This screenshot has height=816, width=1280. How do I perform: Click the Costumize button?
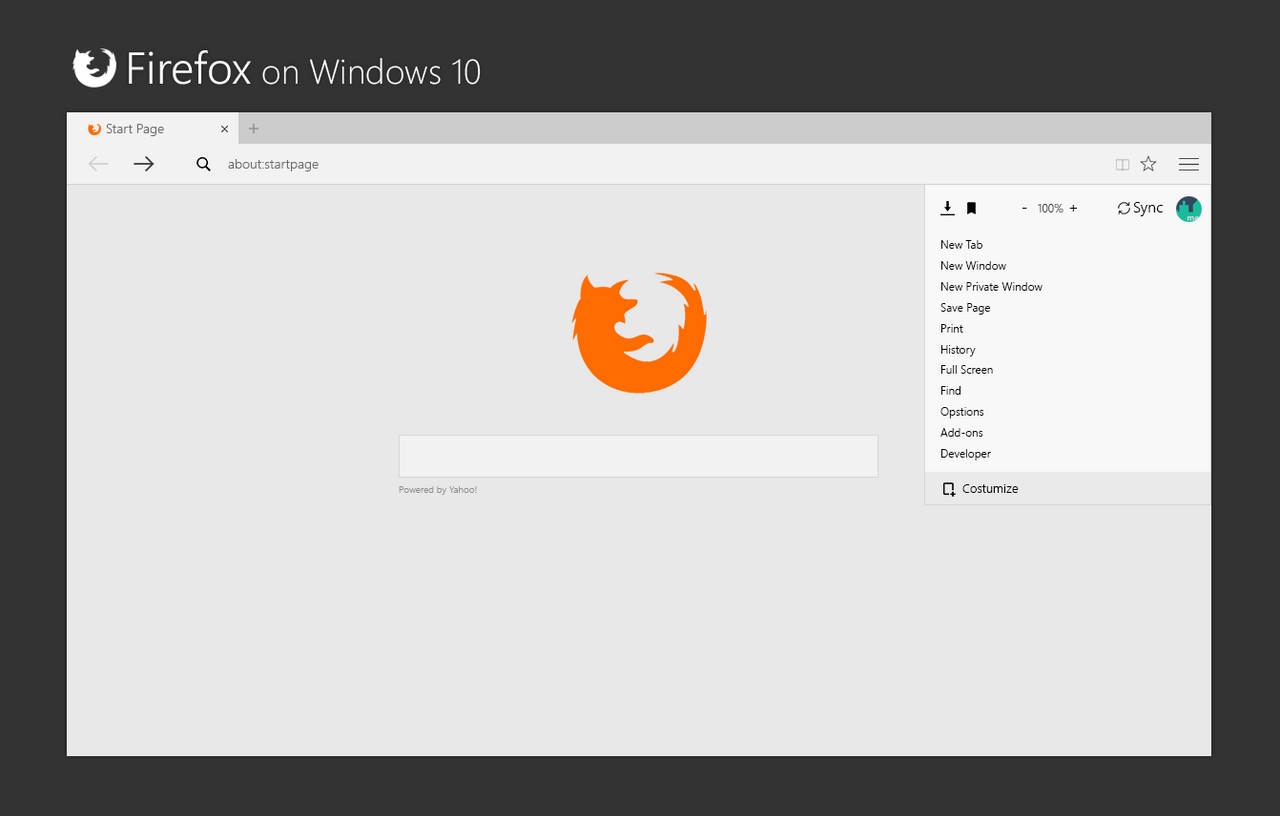pyautogui.click(x=1068, y=489)
